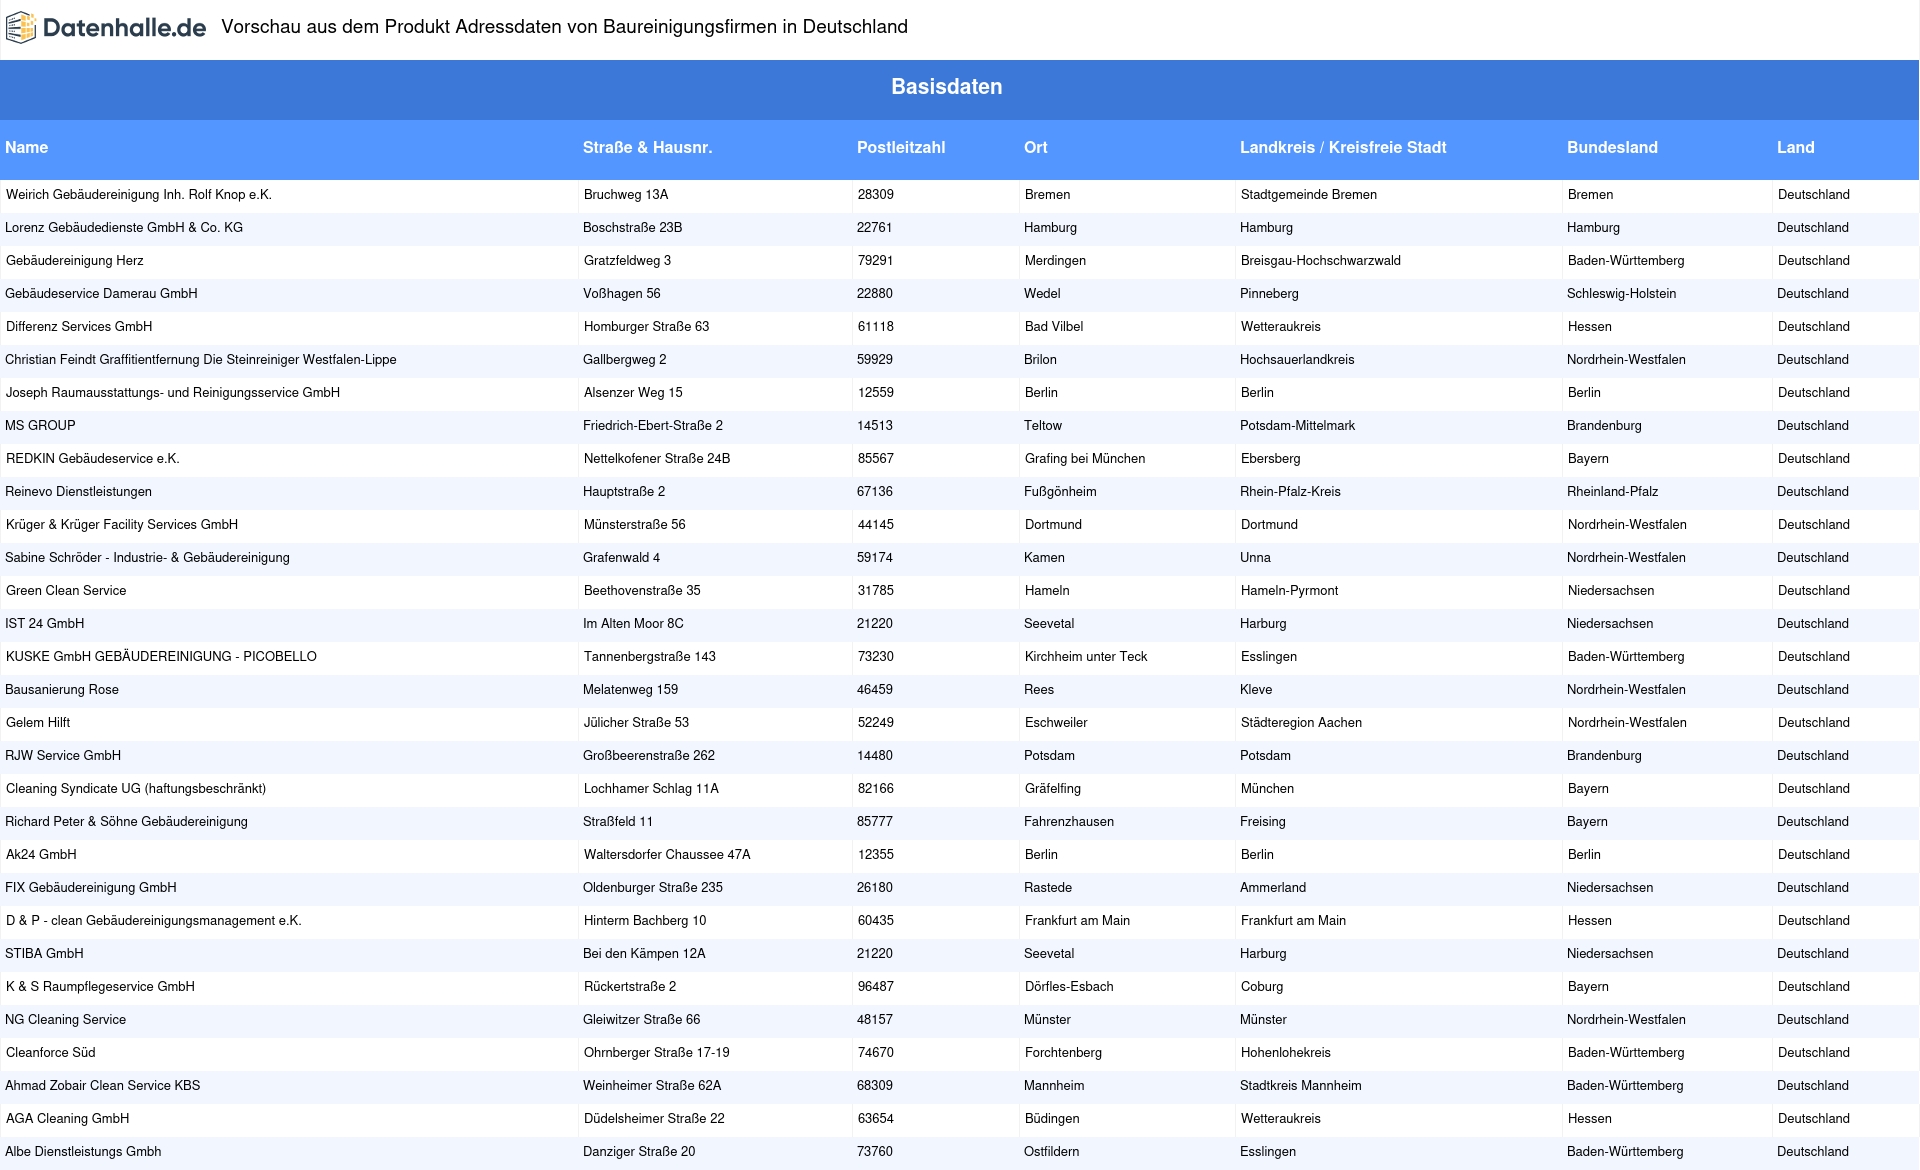Click the Datenhalle.de logo icon
The image size is (1920, 1170).
(21, 28)
